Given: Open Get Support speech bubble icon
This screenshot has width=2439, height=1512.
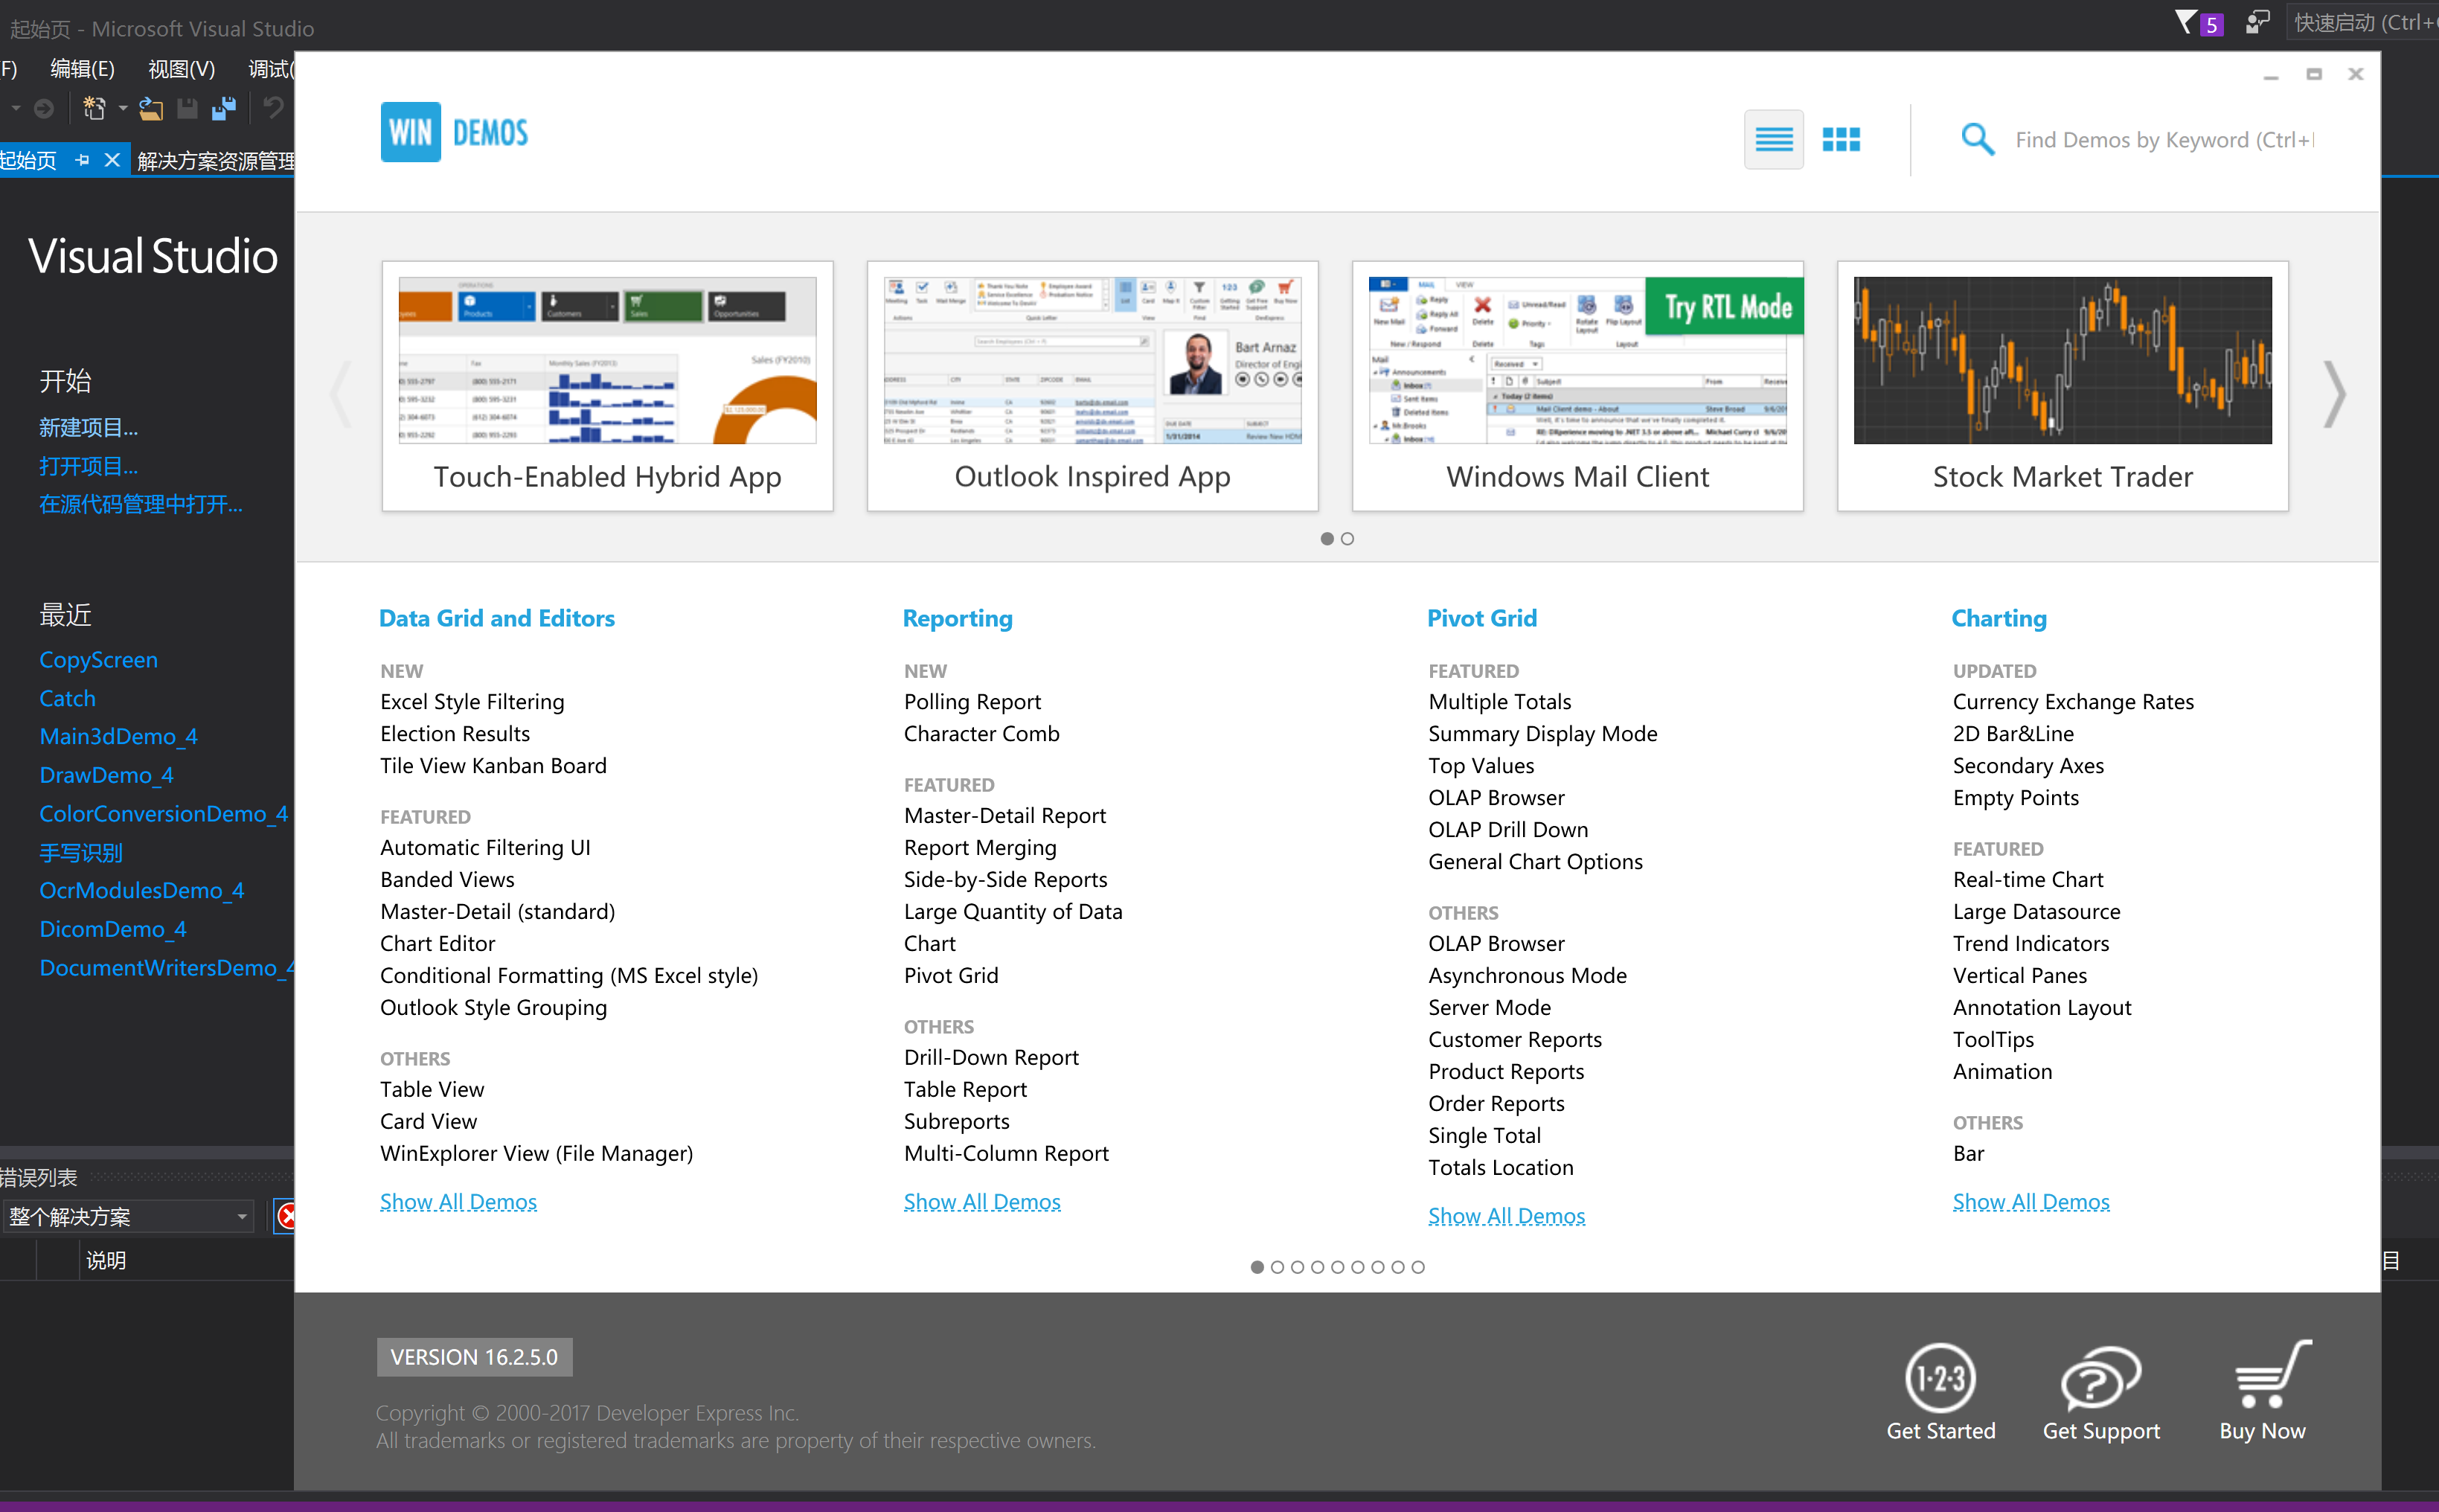Looking at the screenshot, I should point(2101,1378).
